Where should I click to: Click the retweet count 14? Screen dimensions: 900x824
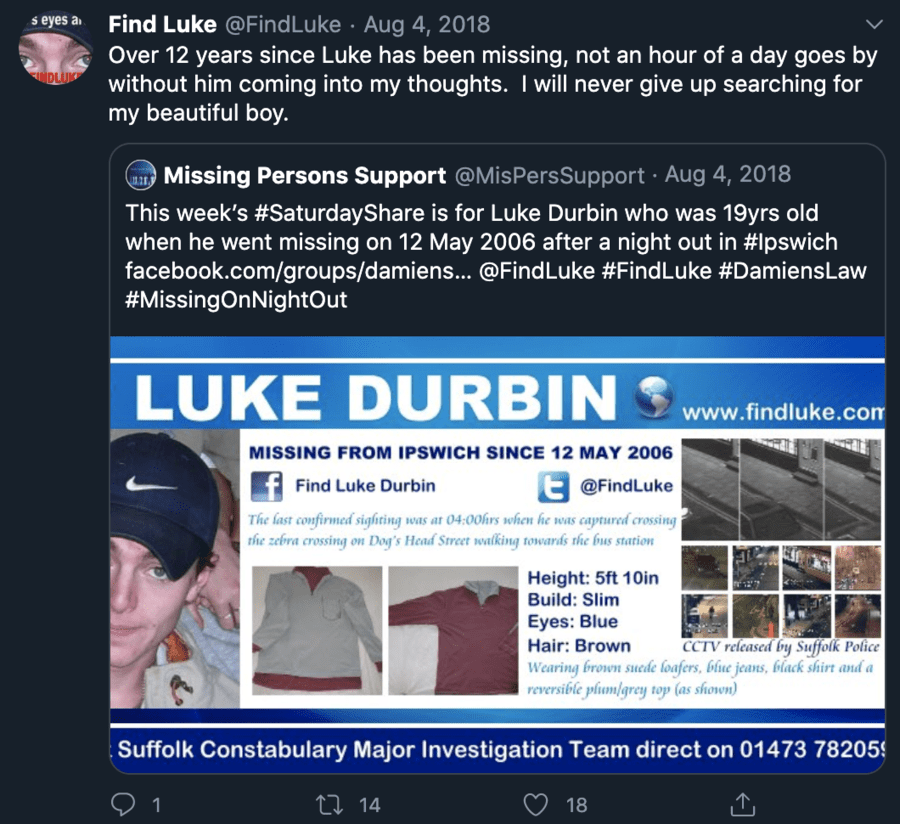[x=370, y=805]
